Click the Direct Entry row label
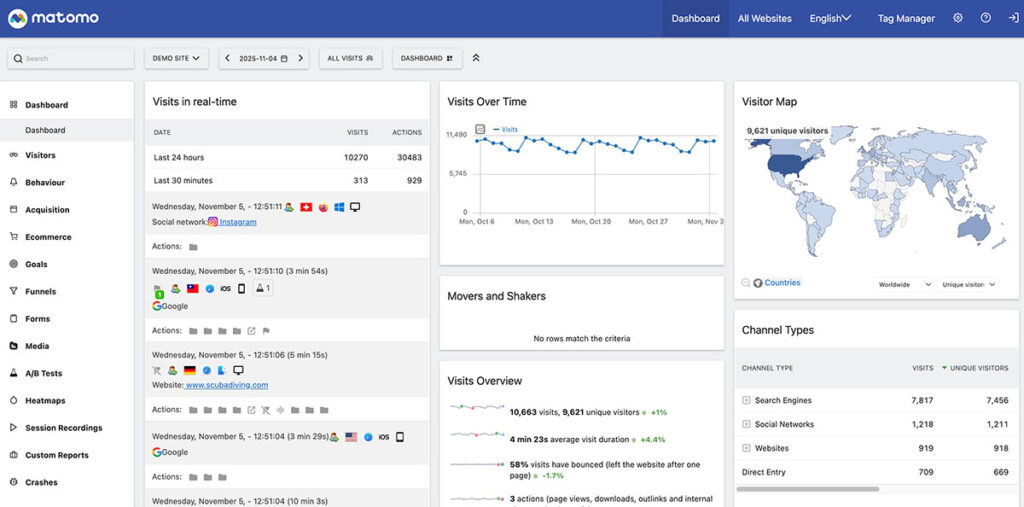The width and height of the screenshot is (1024, 507). tap(763, 472)
